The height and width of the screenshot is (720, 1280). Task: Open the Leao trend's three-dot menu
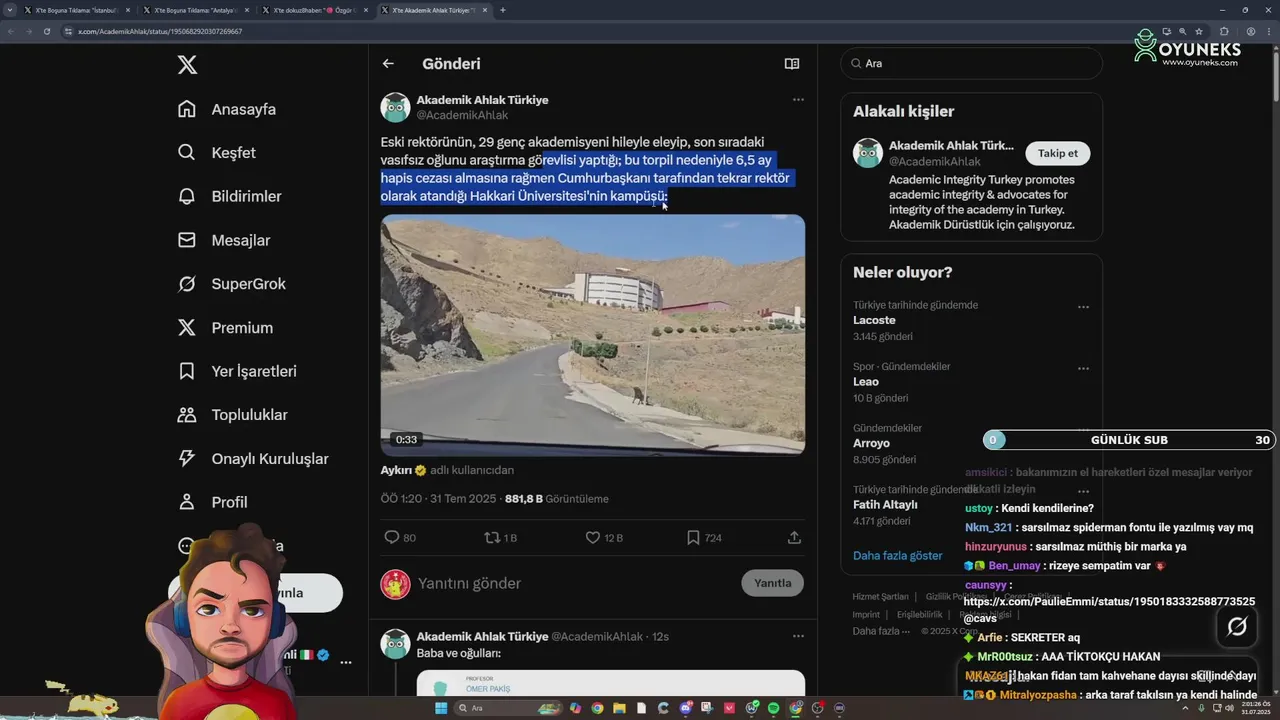1083,369
